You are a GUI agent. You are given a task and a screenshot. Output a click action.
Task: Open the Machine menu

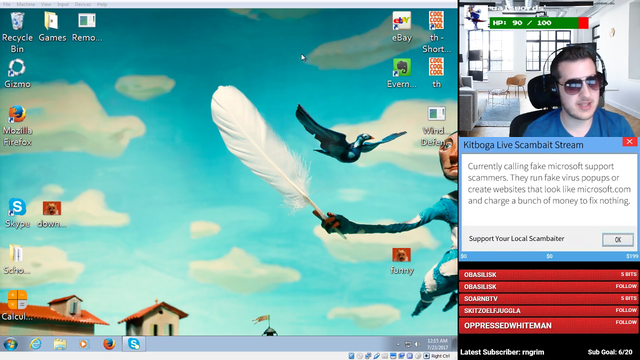coord(26,4)
